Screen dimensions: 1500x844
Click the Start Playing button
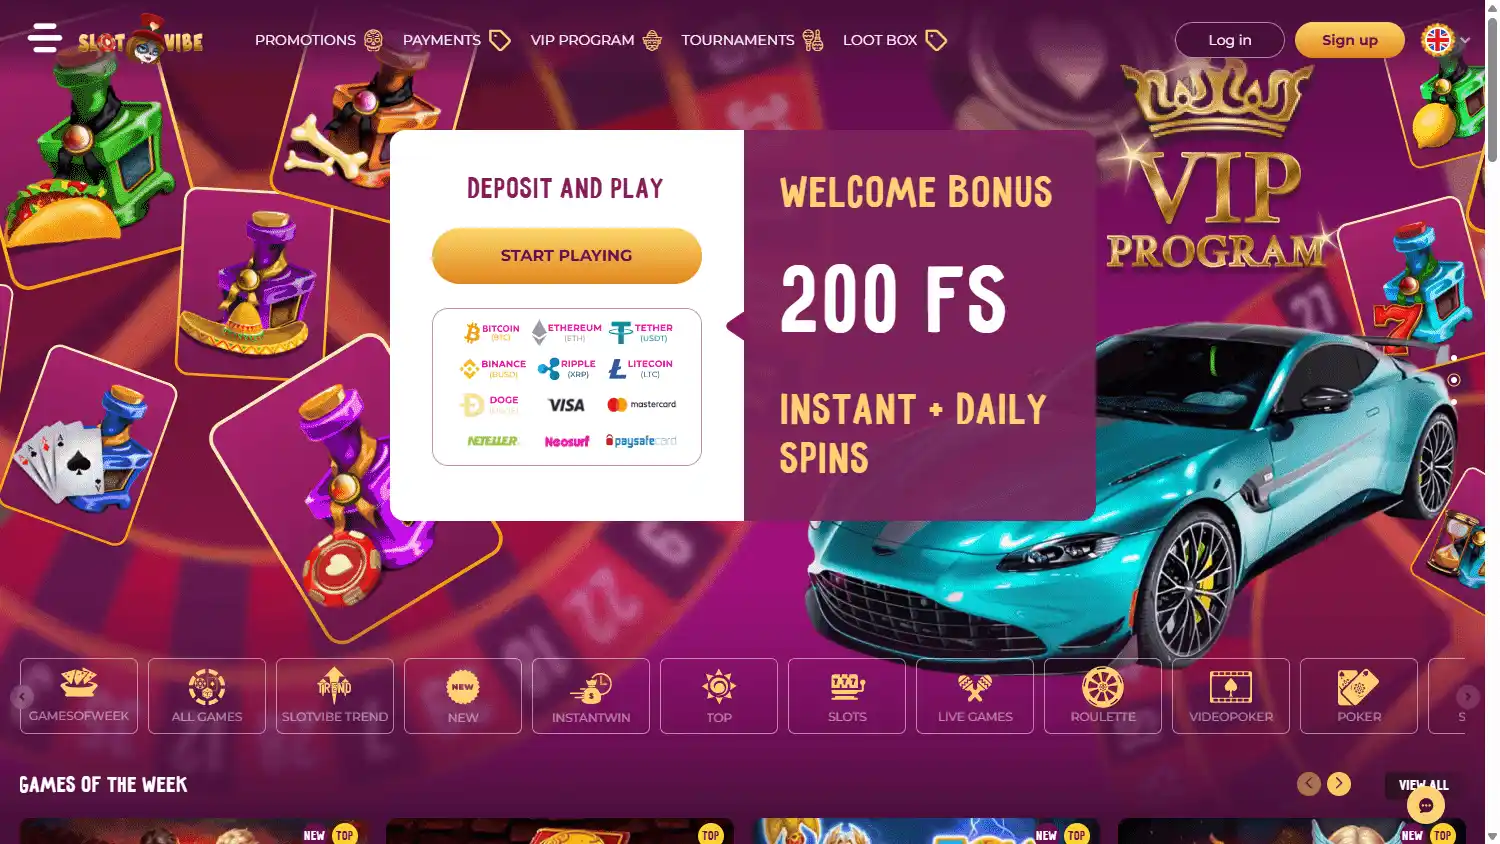click(567, 256)
